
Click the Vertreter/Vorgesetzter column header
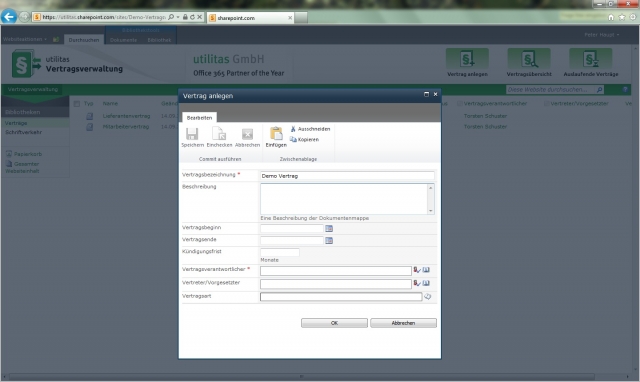click(x=579, y=104)
